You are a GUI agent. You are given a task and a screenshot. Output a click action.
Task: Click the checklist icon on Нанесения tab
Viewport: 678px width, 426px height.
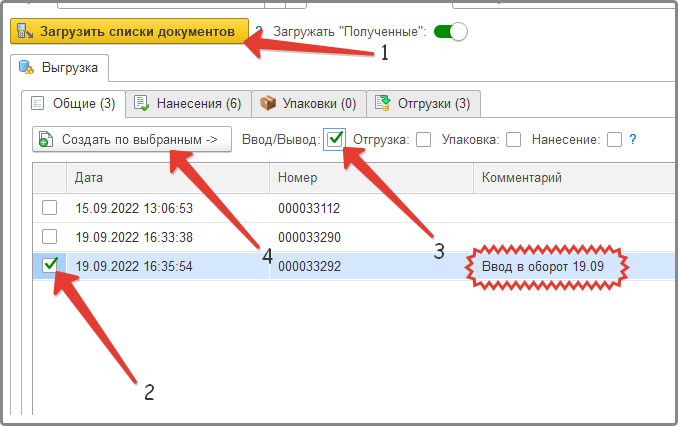point(141,103)
